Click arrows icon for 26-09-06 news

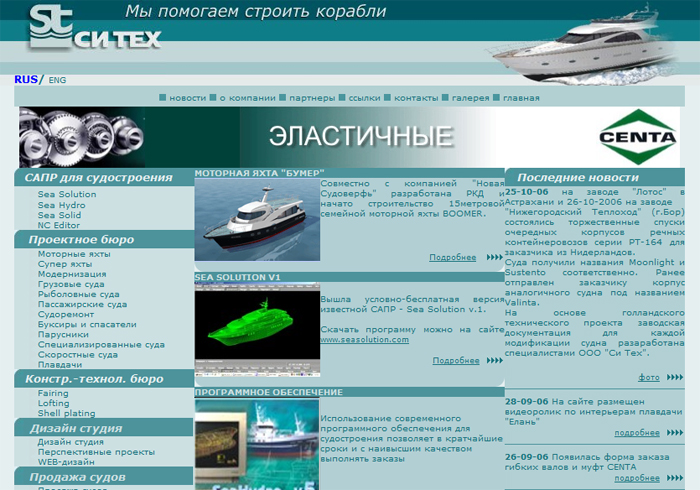pos(675,478)
